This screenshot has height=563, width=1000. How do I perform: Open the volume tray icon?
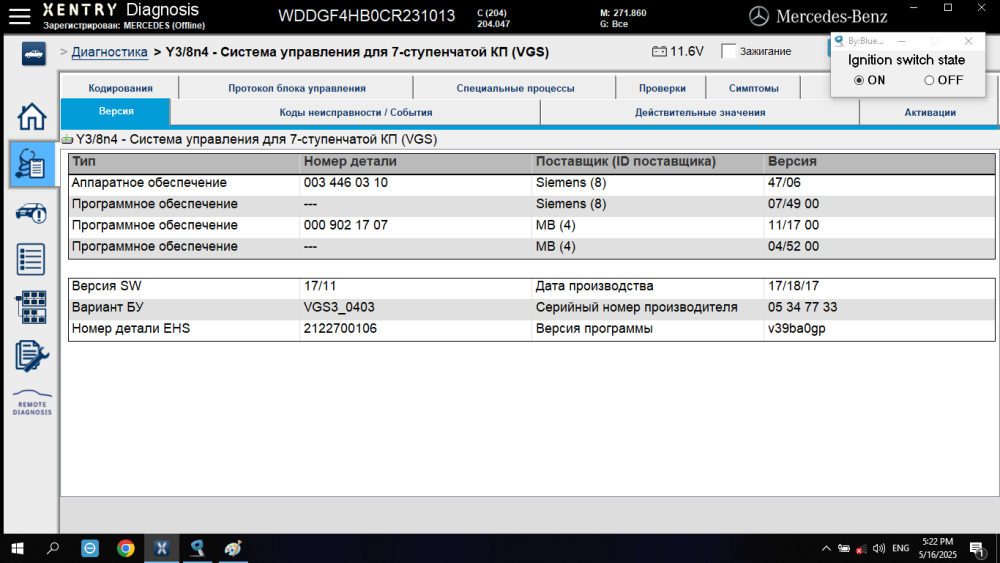tap(879, 548)
